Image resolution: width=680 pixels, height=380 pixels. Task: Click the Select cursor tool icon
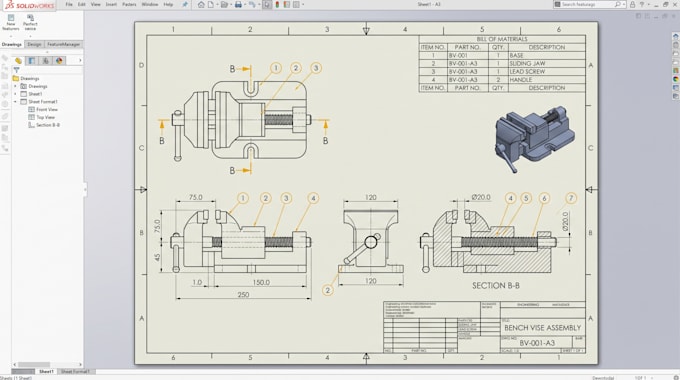[x=267, y=4]
